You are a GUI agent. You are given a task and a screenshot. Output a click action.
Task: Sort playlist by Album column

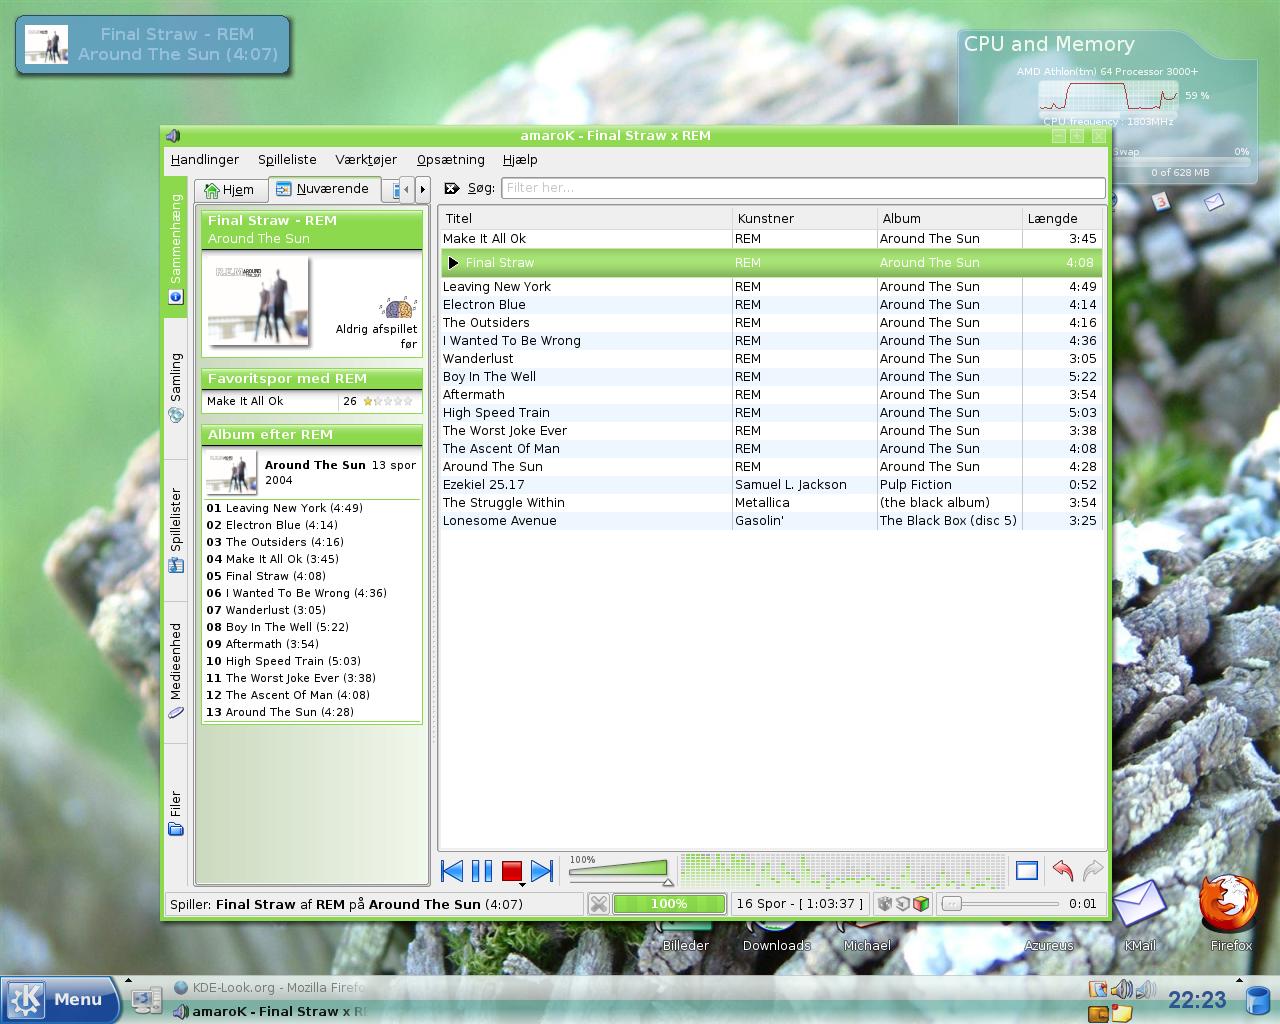click(950, 218)
